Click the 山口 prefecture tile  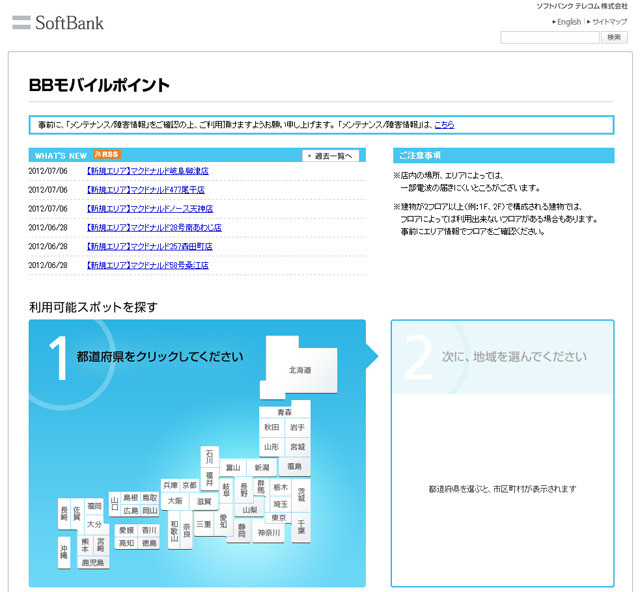tap(114, 504)
